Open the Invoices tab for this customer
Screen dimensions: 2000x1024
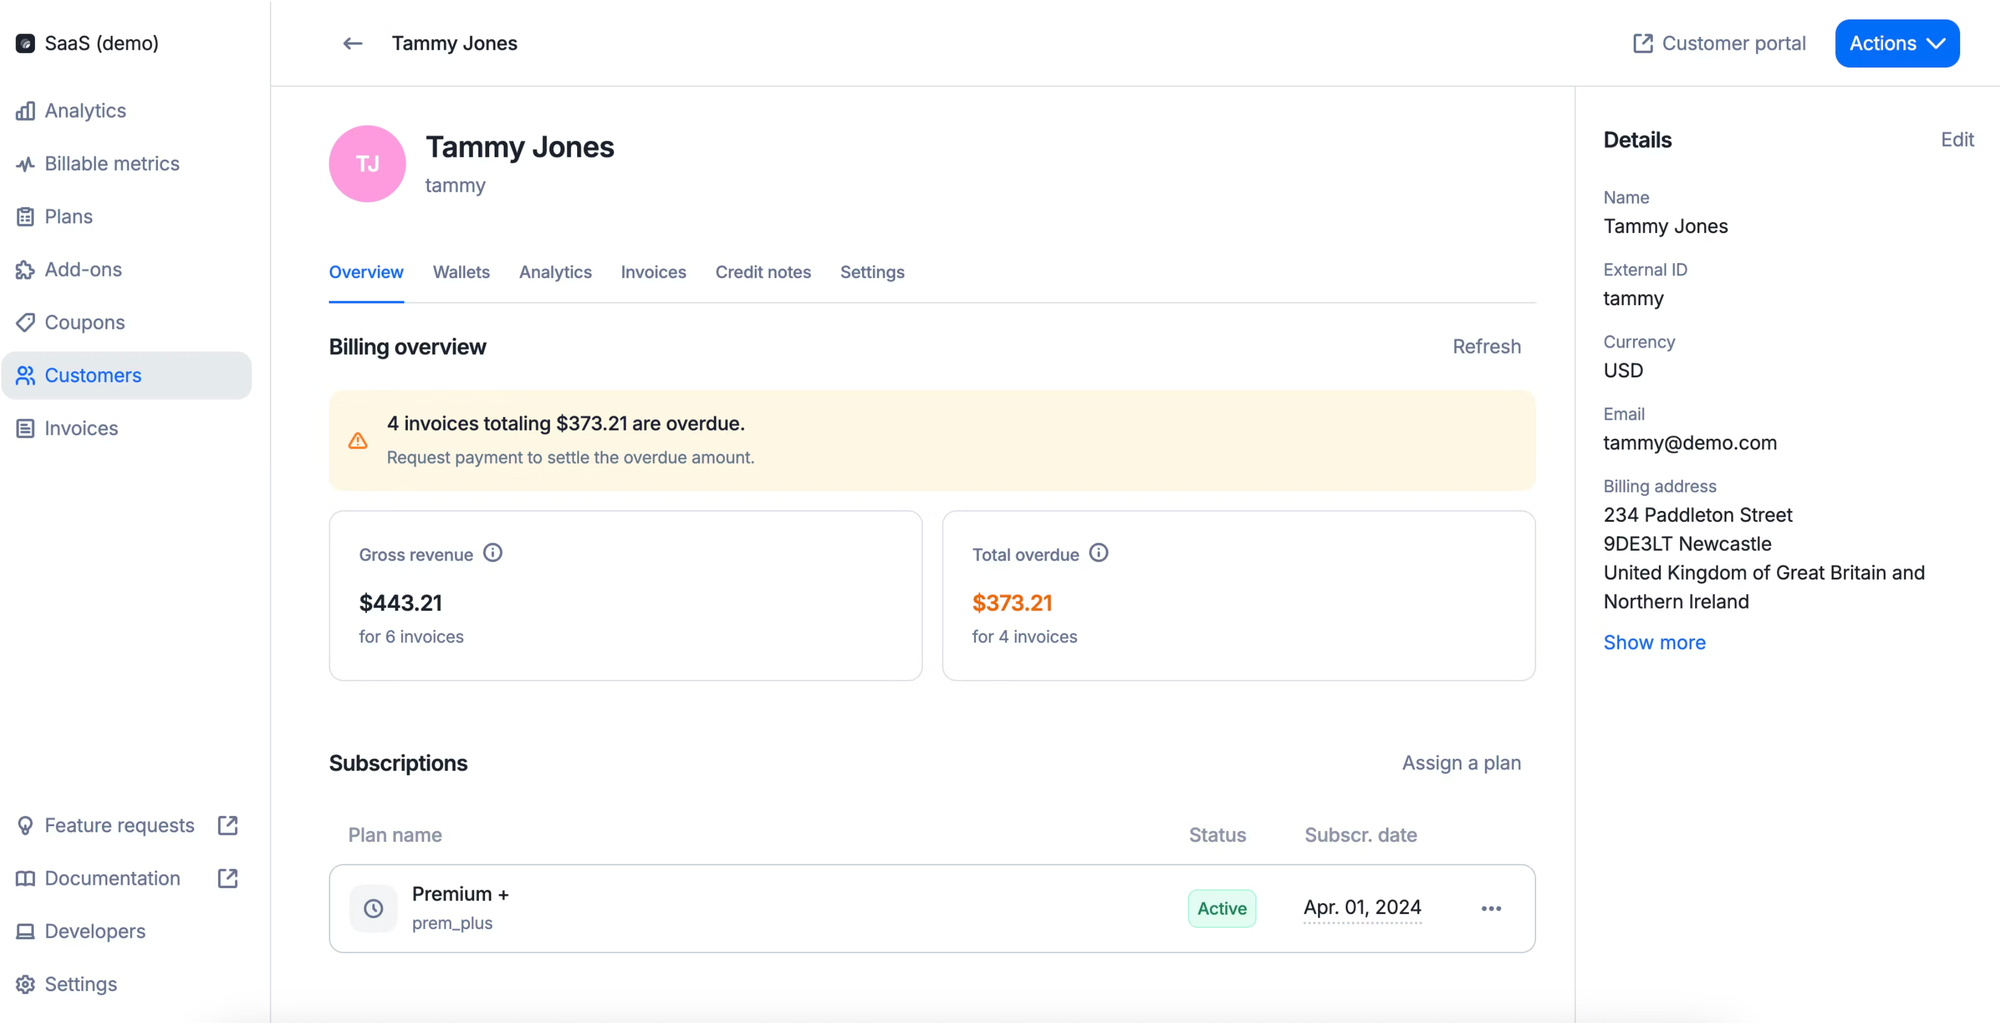[x=653, y=272]
